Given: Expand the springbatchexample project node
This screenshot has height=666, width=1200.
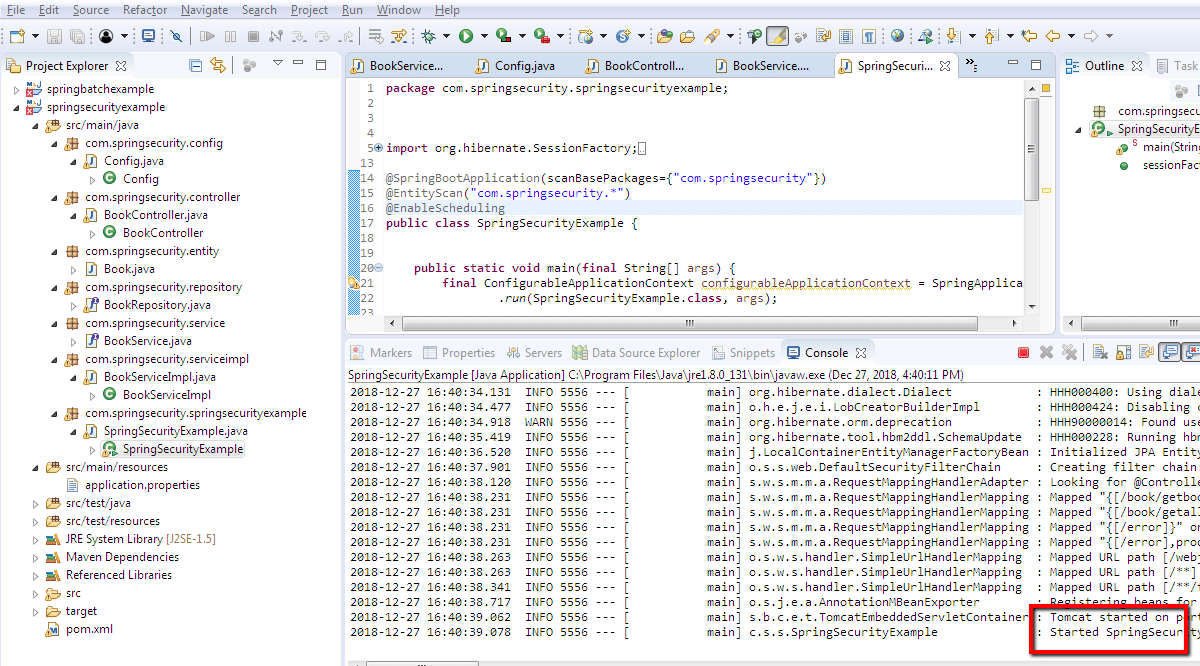Looking at the screenshot, I should click(x=17, y=89).
